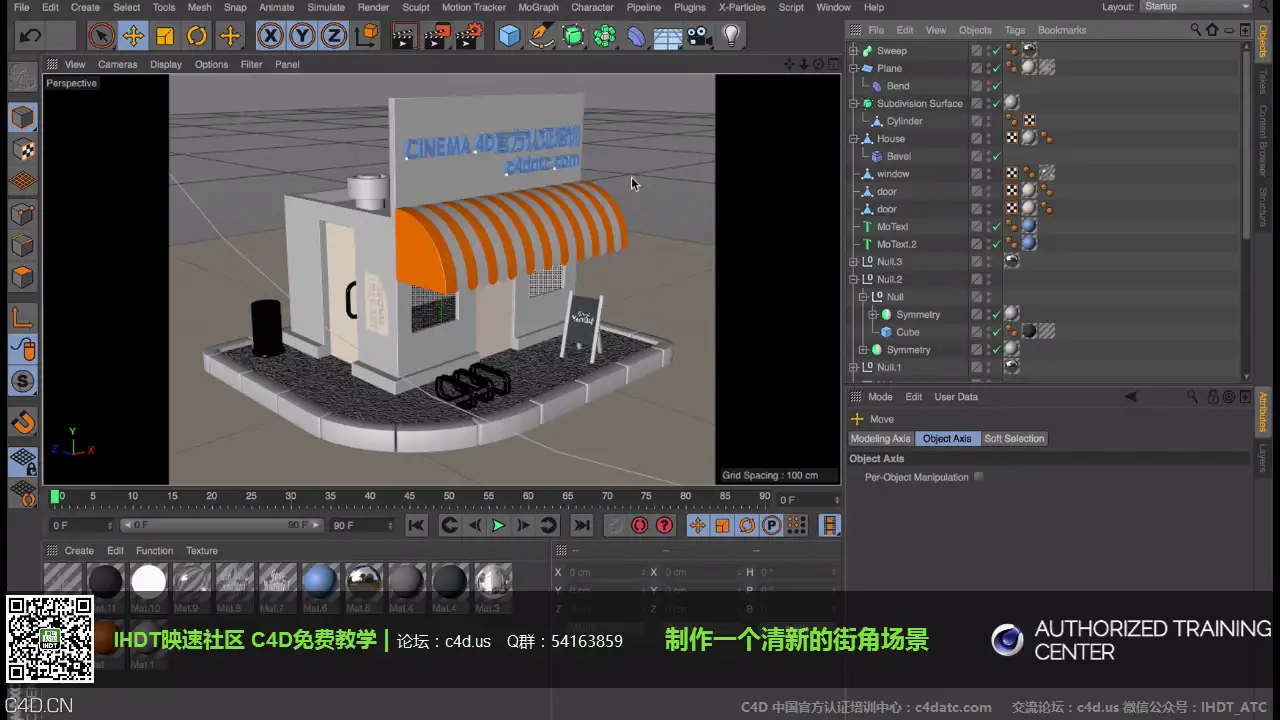Play the animation forward
The image size is (1280, 720).
tap(498, 526)
